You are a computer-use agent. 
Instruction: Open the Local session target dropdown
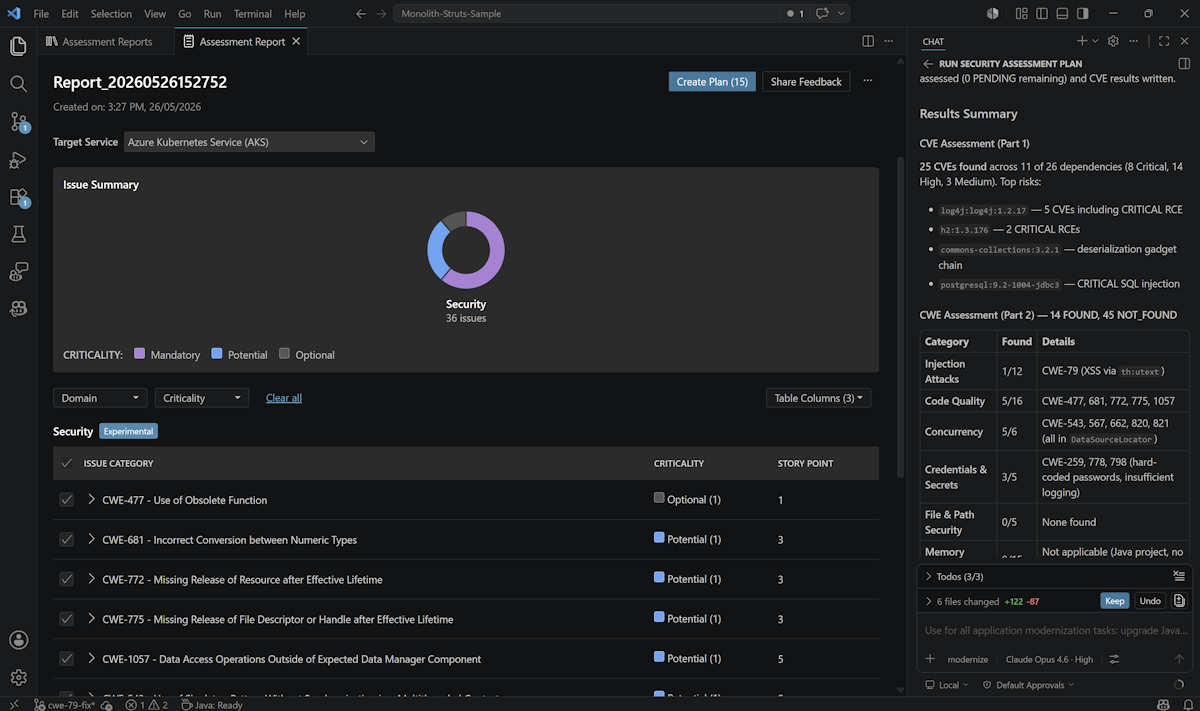pos(948,685)
